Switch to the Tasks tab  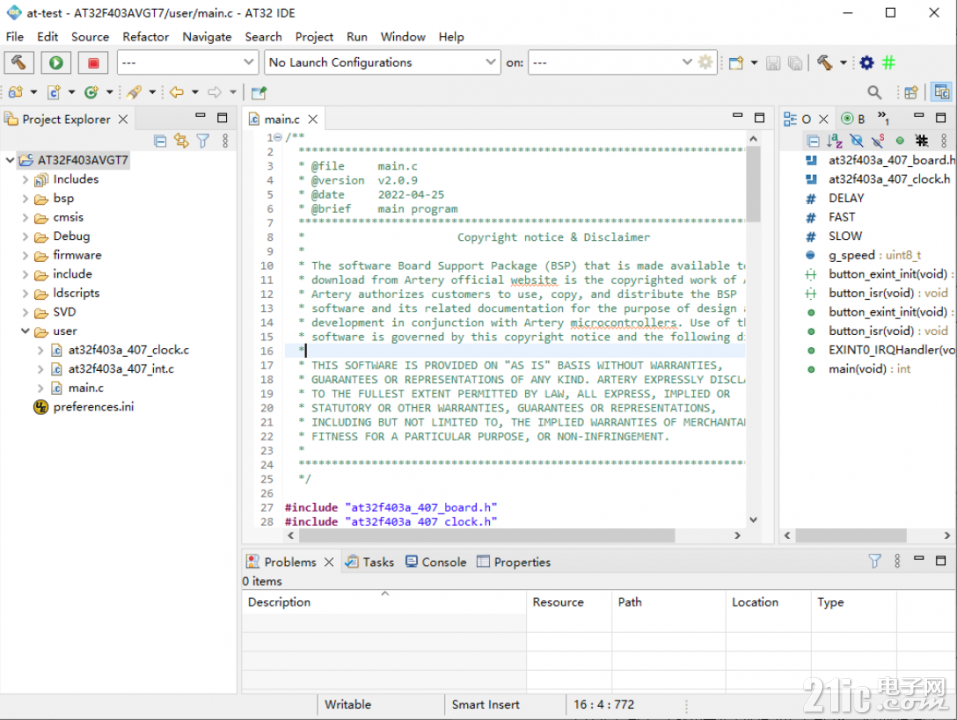[370, 561]
